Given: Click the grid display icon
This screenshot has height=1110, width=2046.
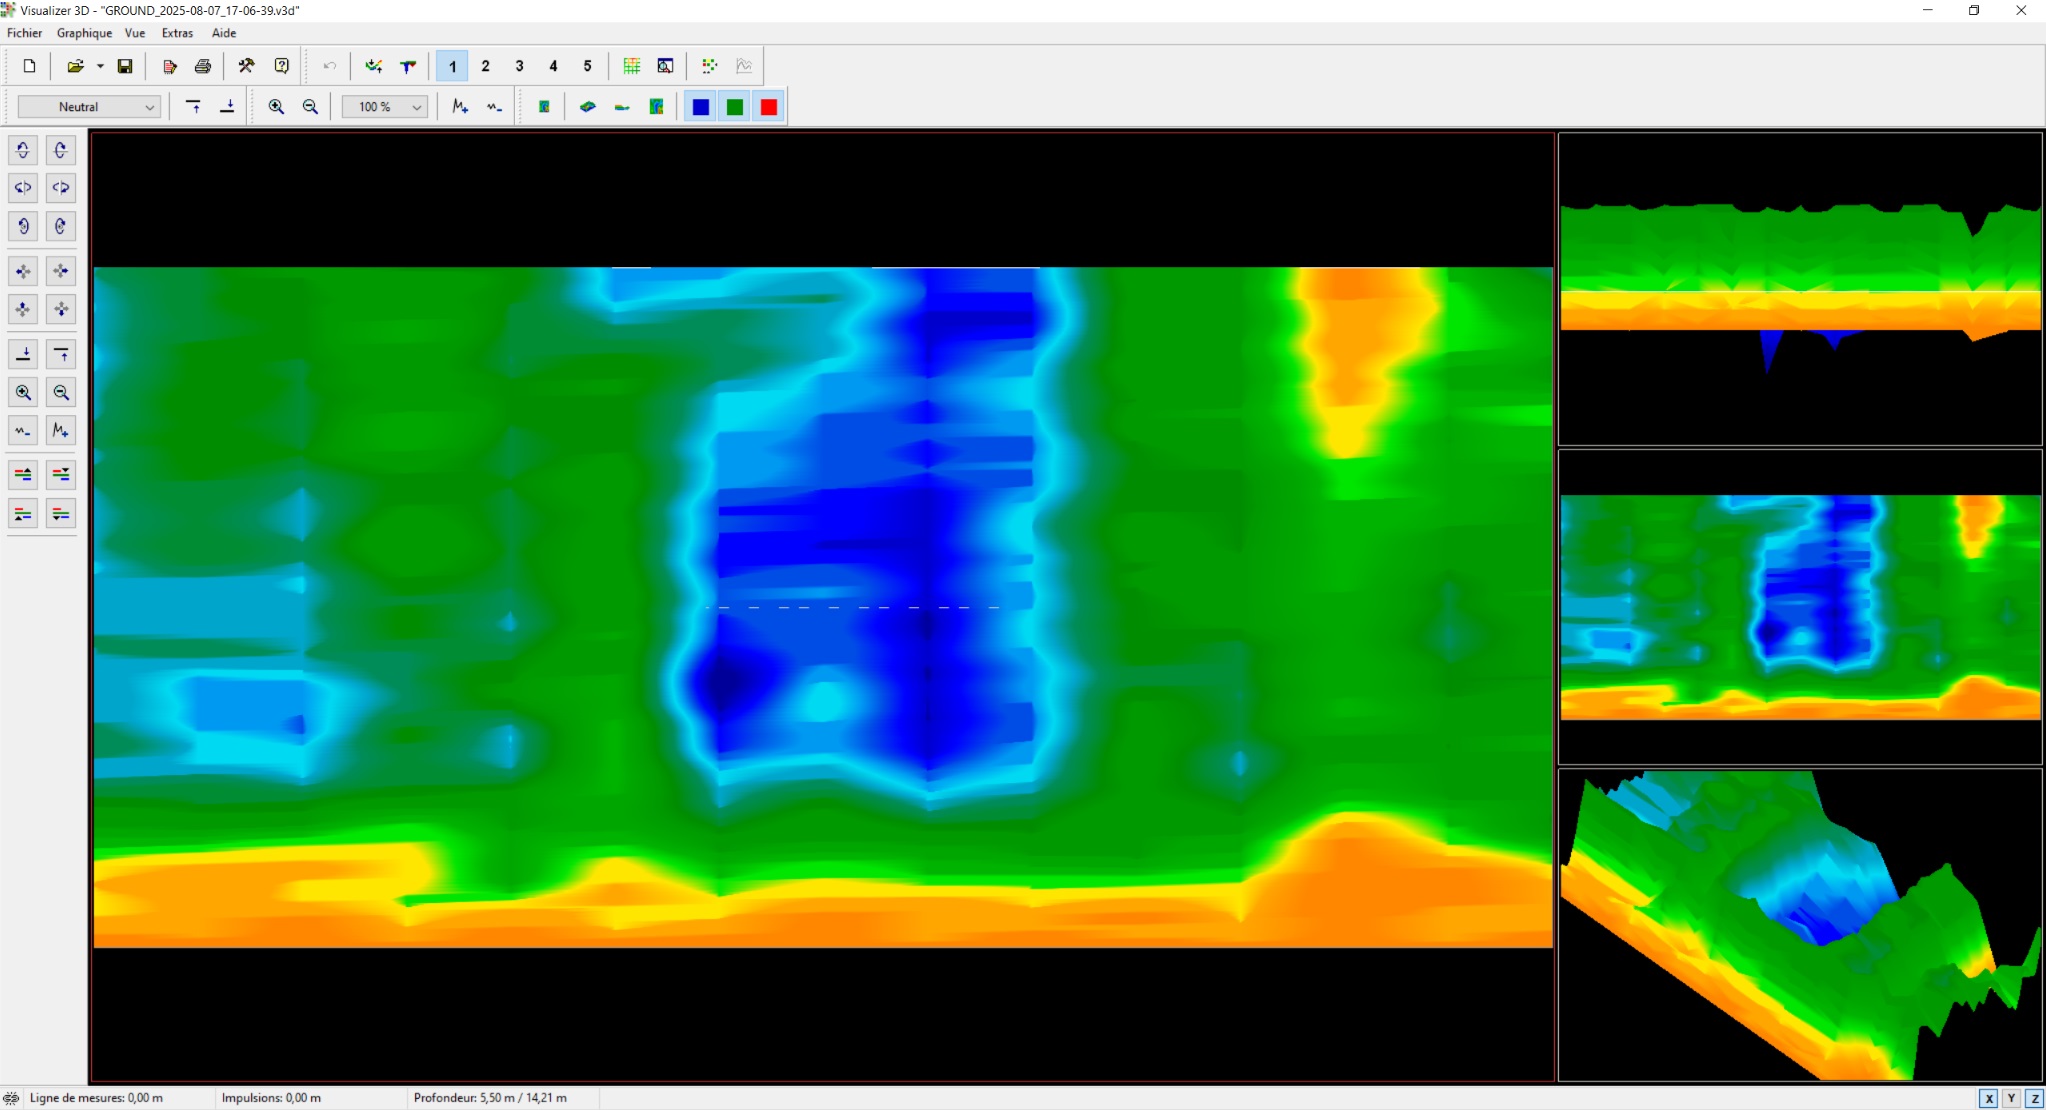Looking at the screenshot, I should [632, 66].
